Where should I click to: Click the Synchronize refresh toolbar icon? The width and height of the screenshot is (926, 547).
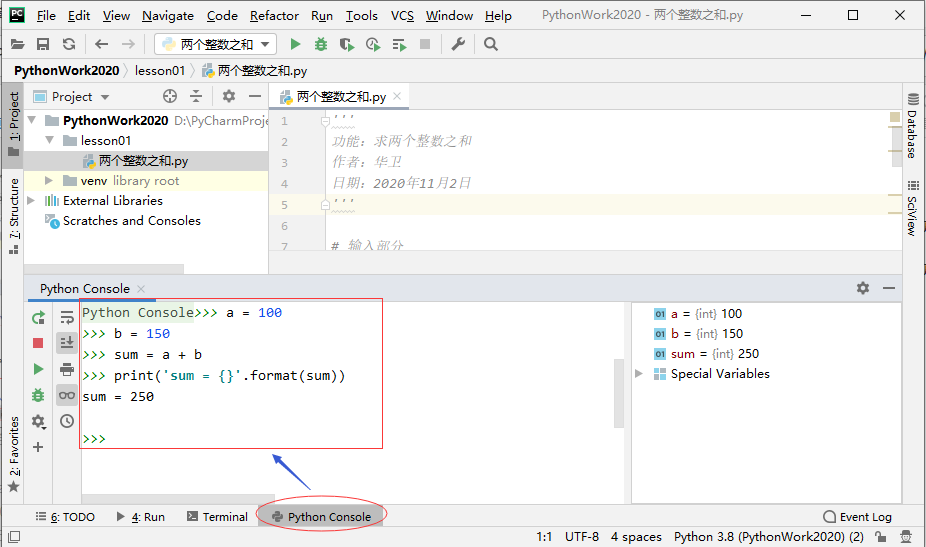tap(69, 44)
